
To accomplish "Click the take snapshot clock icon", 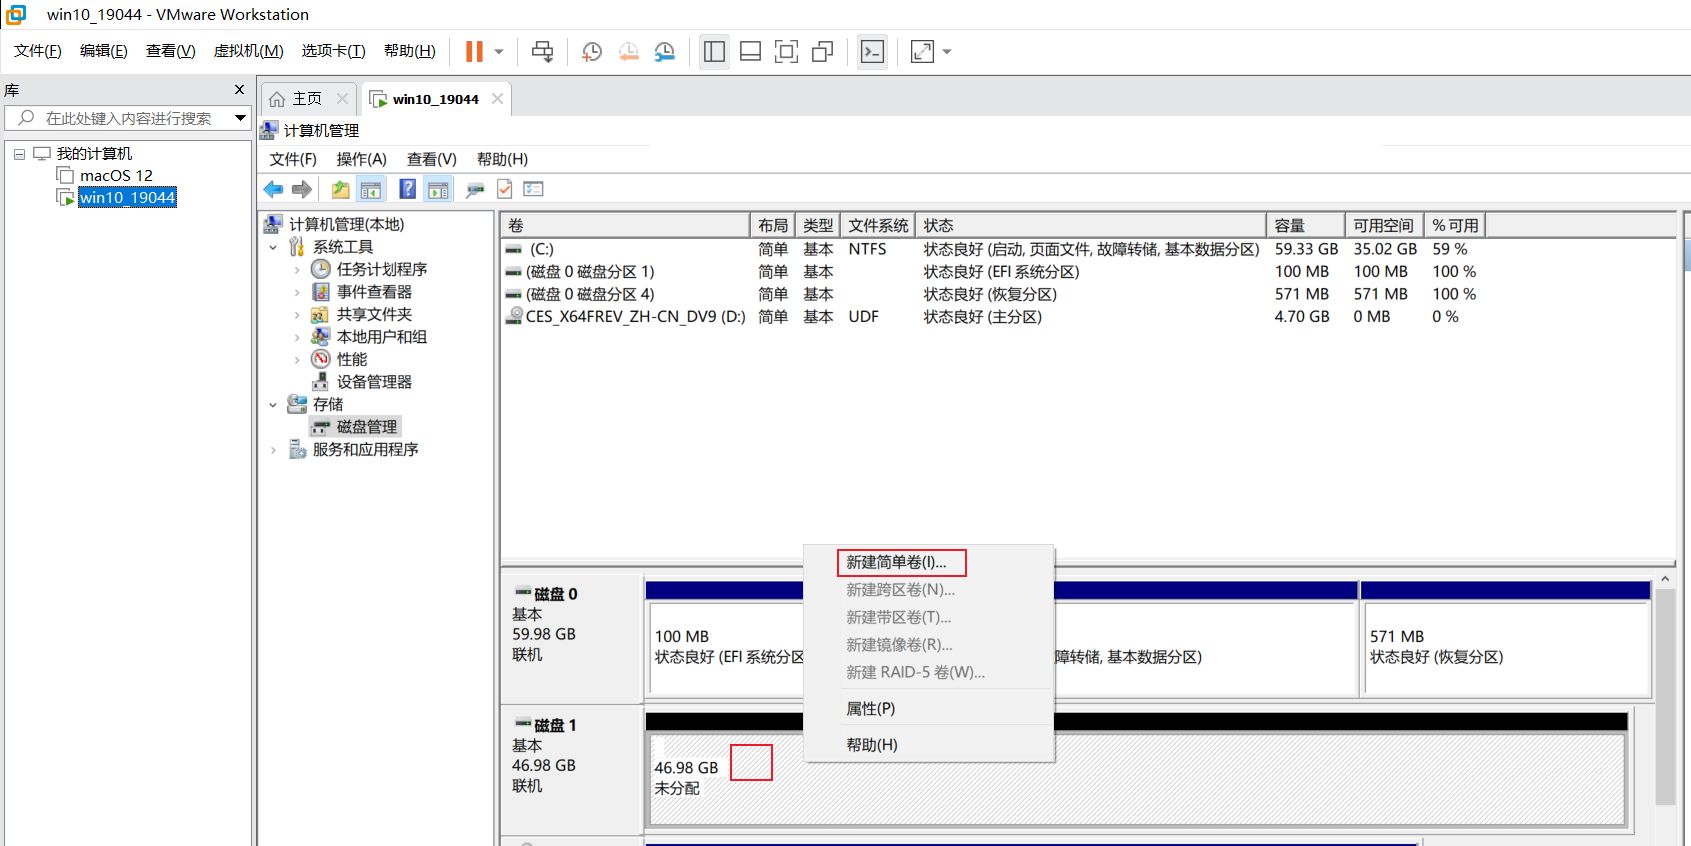I will 591,52.
